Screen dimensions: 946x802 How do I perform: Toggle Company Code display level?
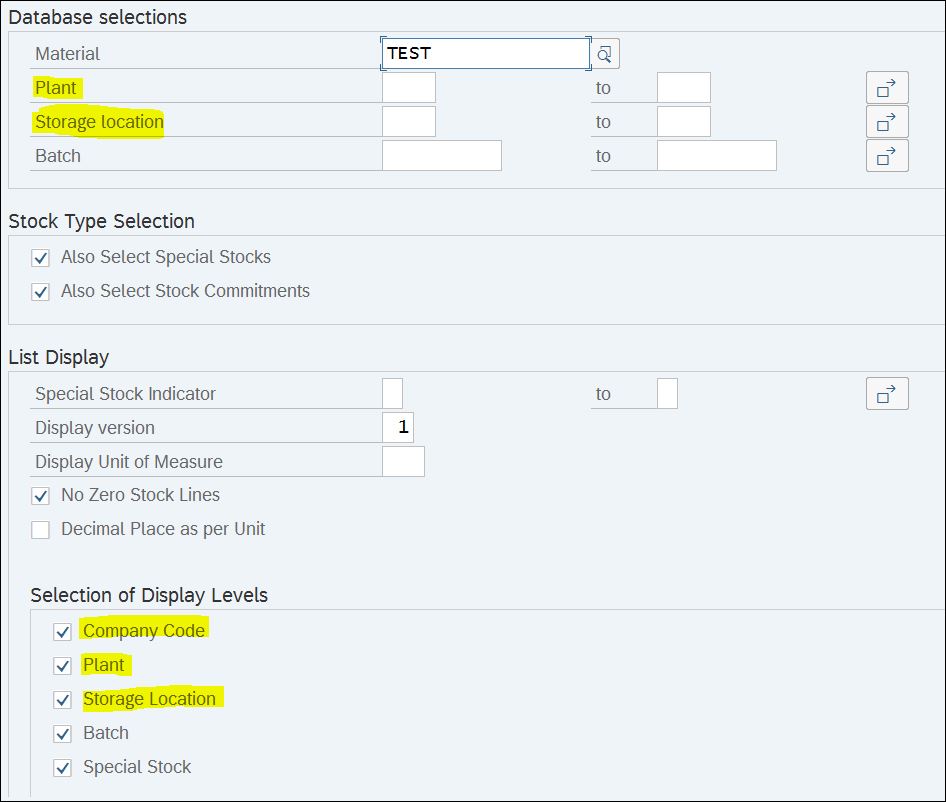click(x=63, y=632)
